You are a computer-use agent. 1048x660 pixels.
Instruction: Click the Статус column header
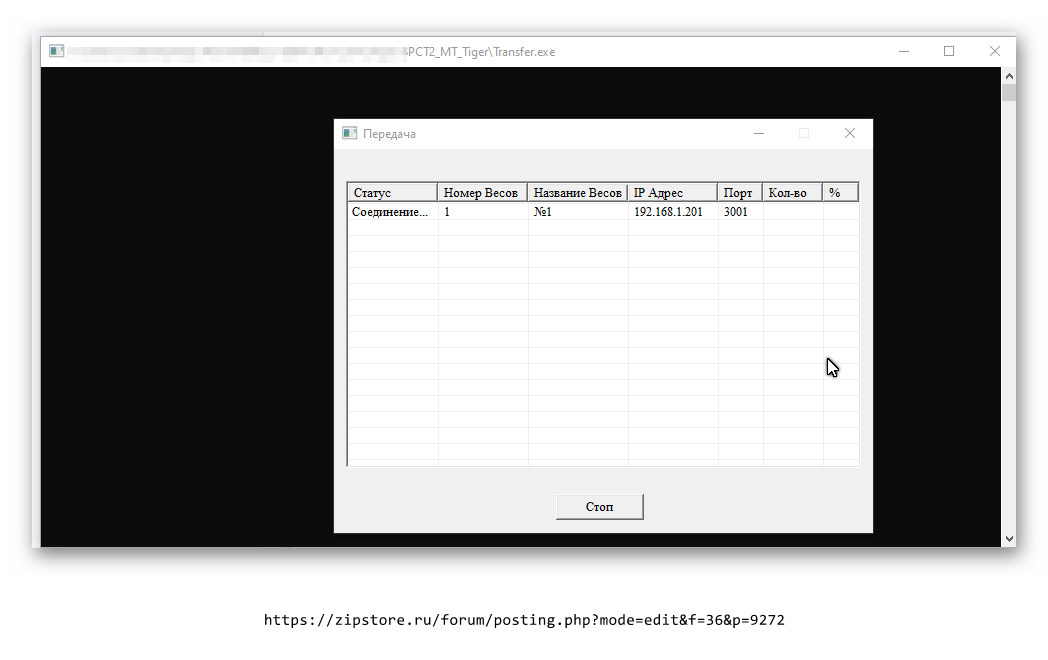pyautogui.click(x=392, y=193)
